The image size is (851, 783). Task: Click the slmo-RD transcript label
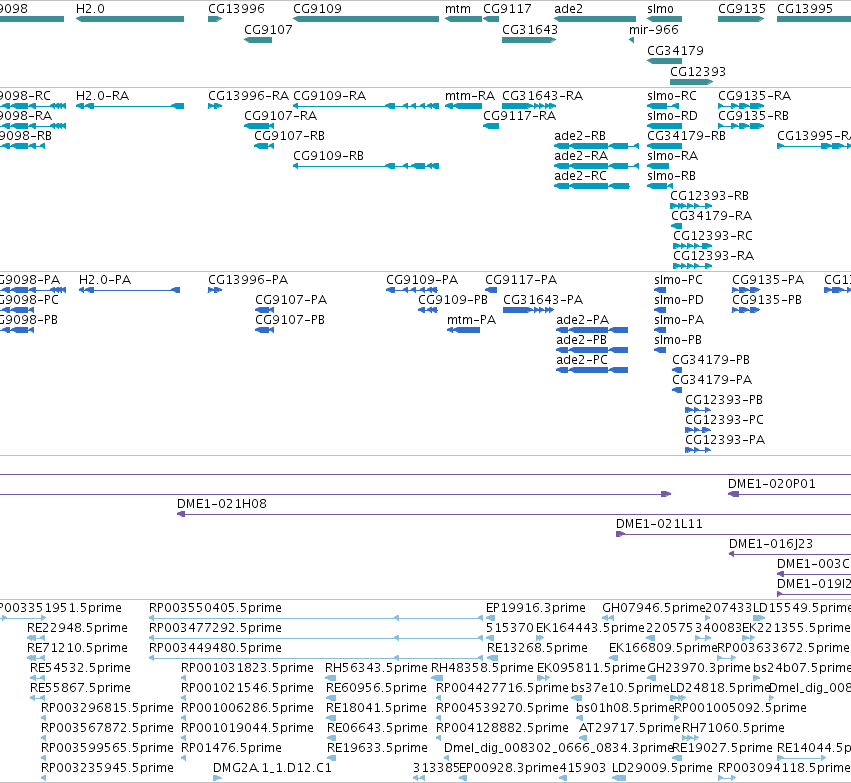[672, 116]
